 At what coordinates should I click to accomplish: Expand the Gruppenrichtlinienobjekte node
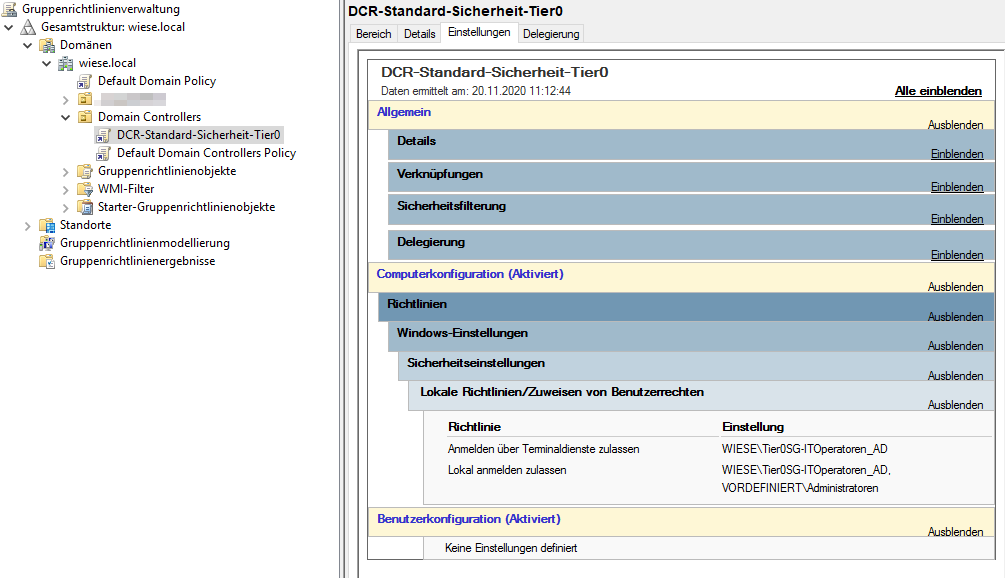coord(65,172)
